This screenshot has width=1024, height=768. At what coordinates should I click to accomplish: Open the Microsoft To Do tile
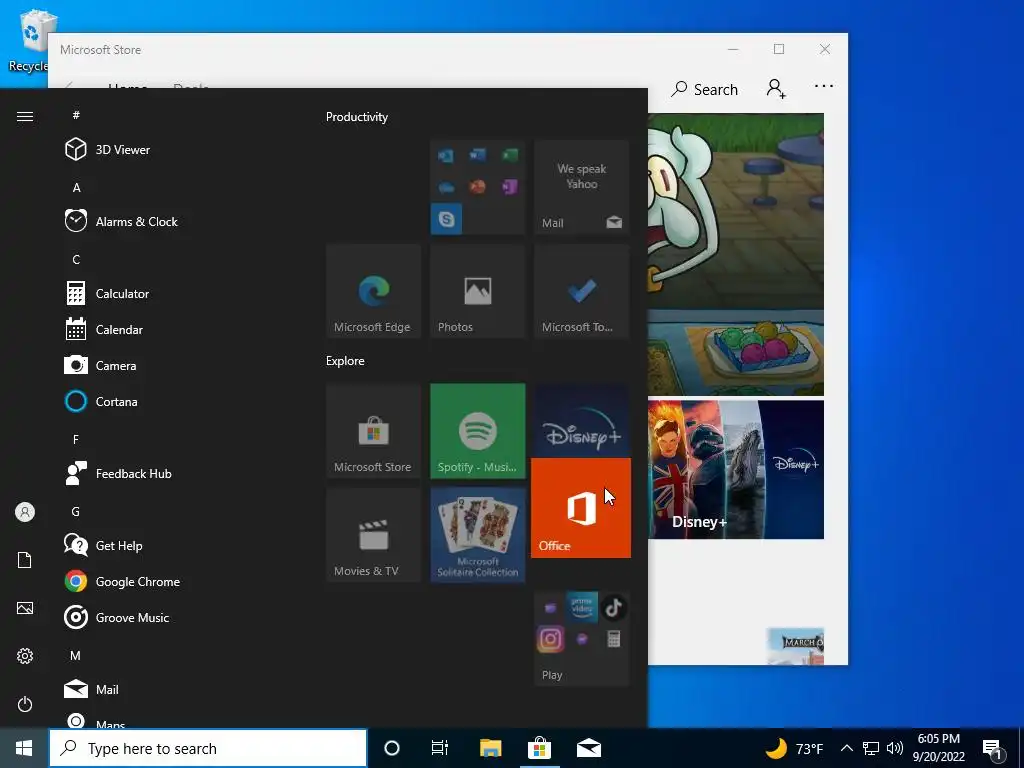pyautogui.click(x=581, y=291)
